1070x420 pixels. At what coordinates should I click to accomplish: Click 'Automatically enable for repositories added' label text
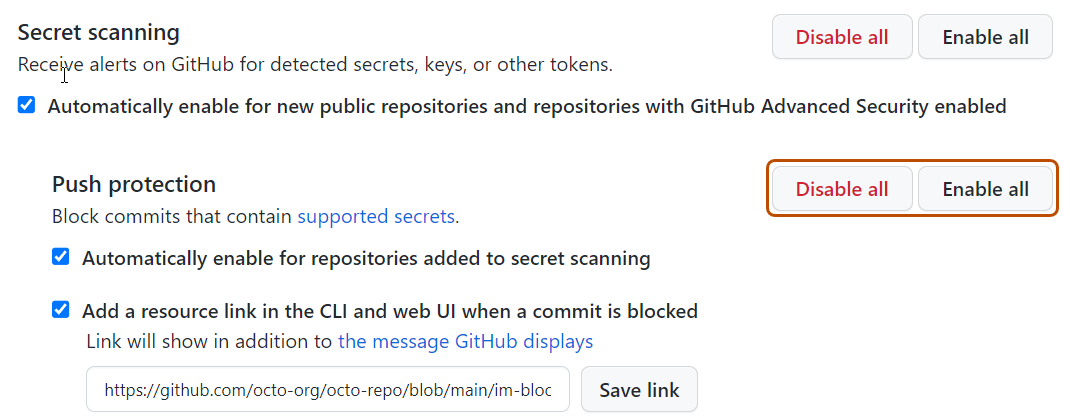point(366,258)
